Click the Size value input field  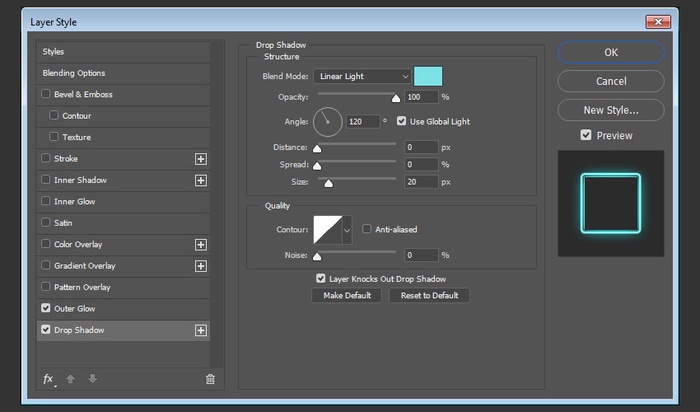pos(421,182)
